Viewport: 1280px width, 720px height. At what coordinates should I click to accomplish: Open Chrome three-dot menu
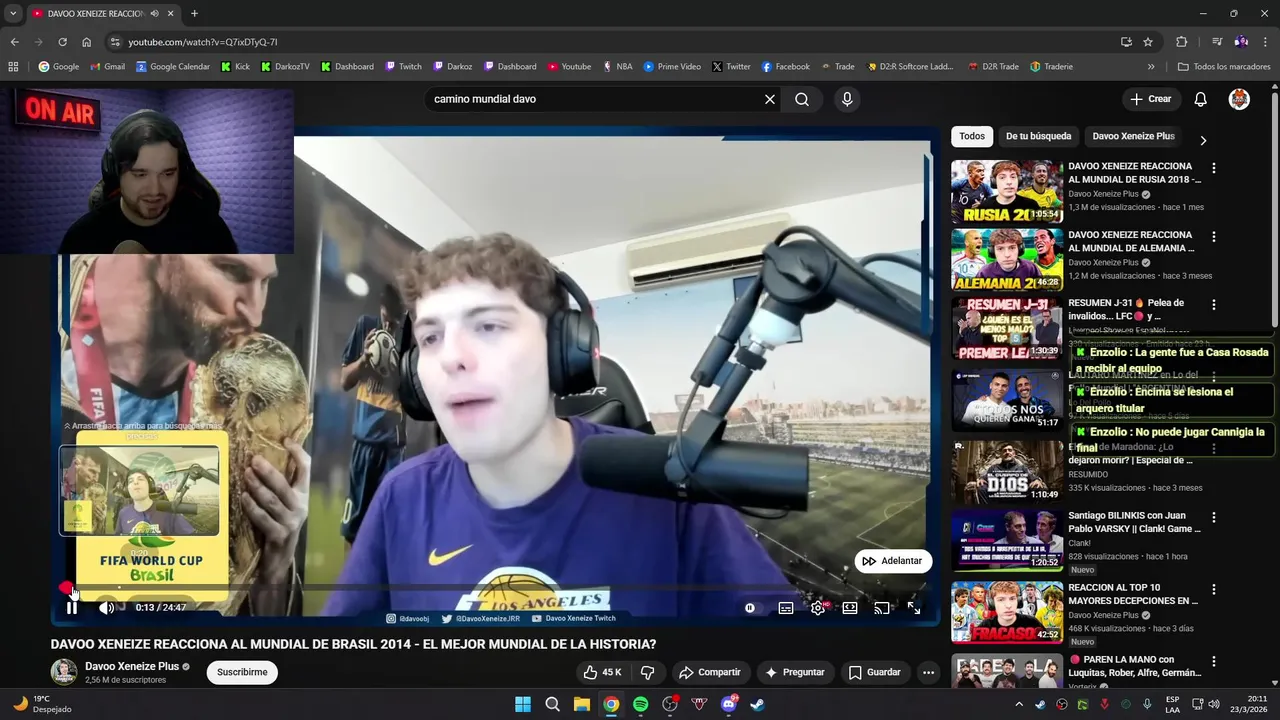pyautogui.click(x=1266, y=42)
